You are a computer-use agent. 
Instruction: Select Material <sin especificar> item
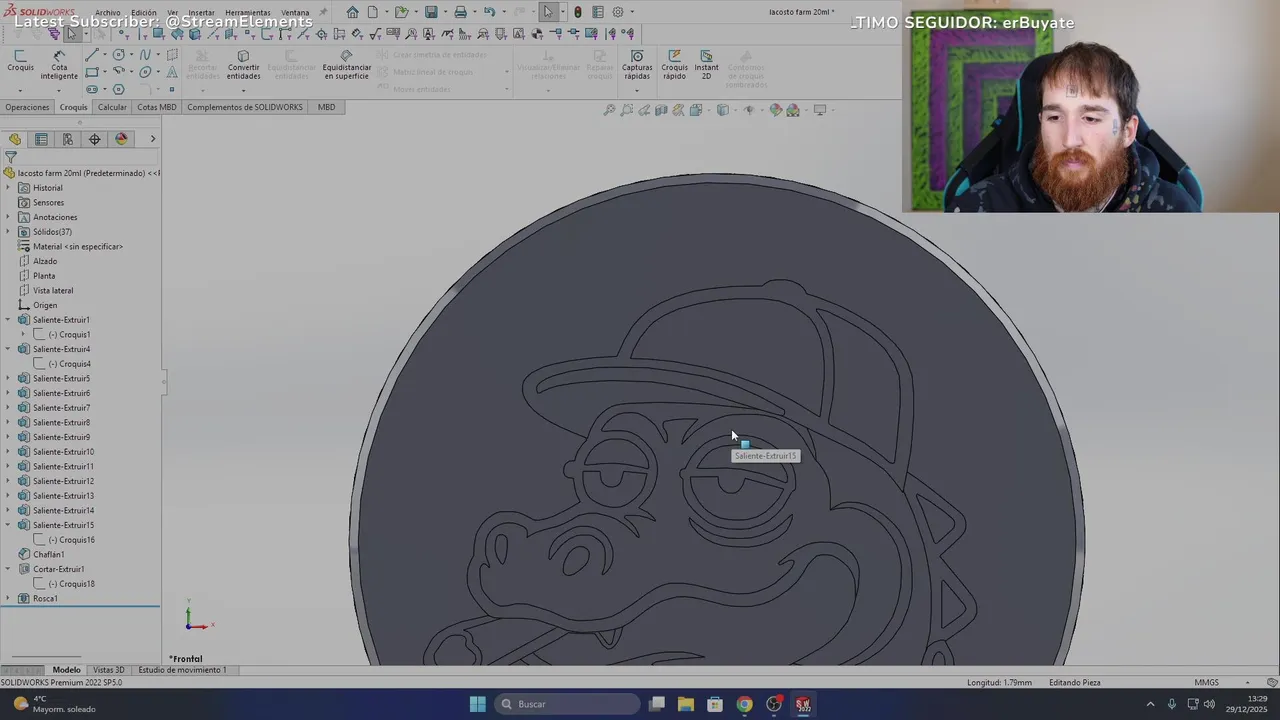(78, 246)
